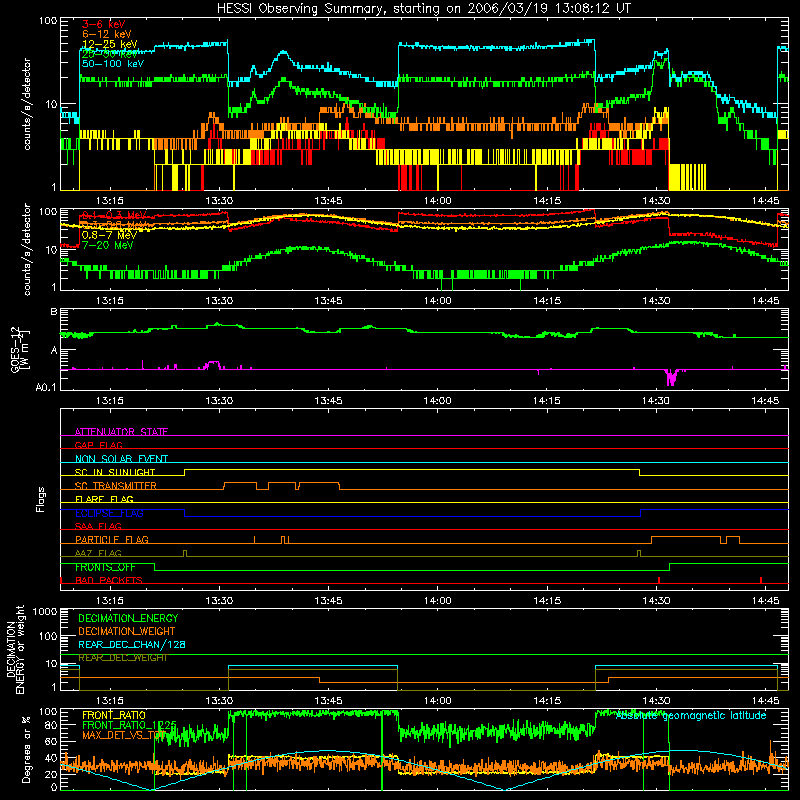
Task: Click the 14:45 time label of the keV panel
Action: coord(765,201)
